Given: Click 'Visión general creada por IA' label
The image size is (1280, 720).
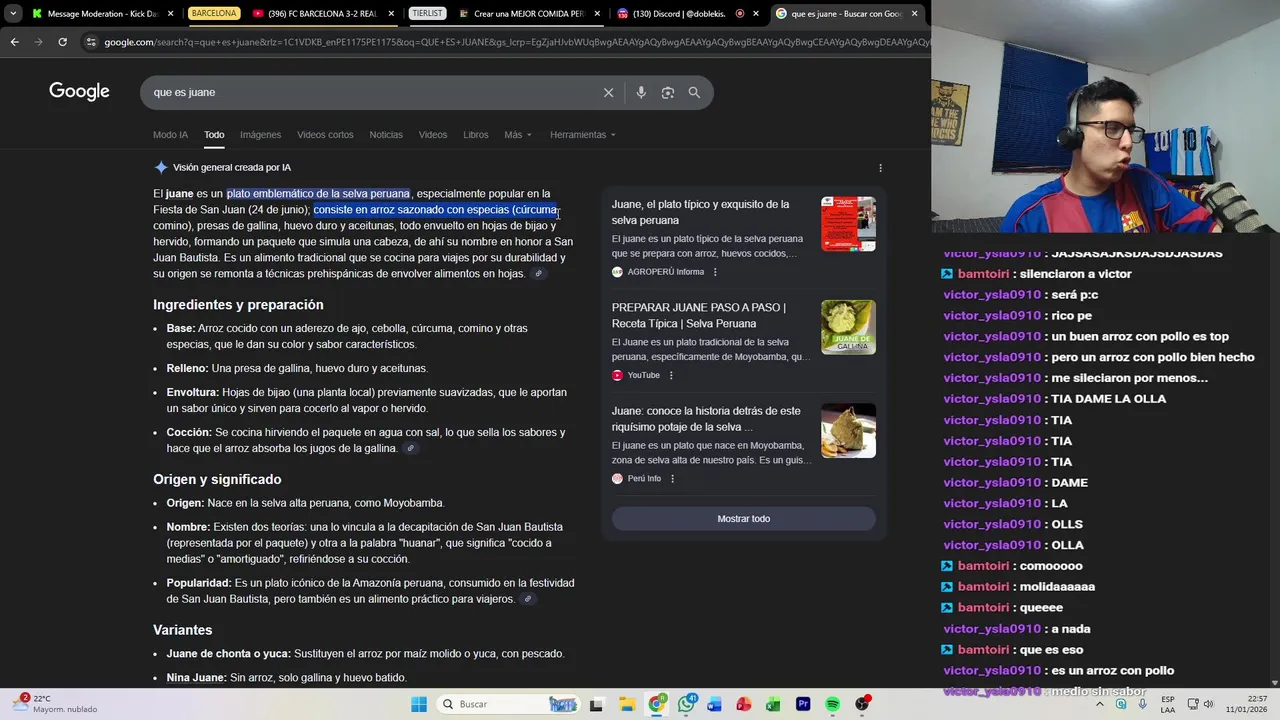Looking at the screenshot, I should click(232, 168).
